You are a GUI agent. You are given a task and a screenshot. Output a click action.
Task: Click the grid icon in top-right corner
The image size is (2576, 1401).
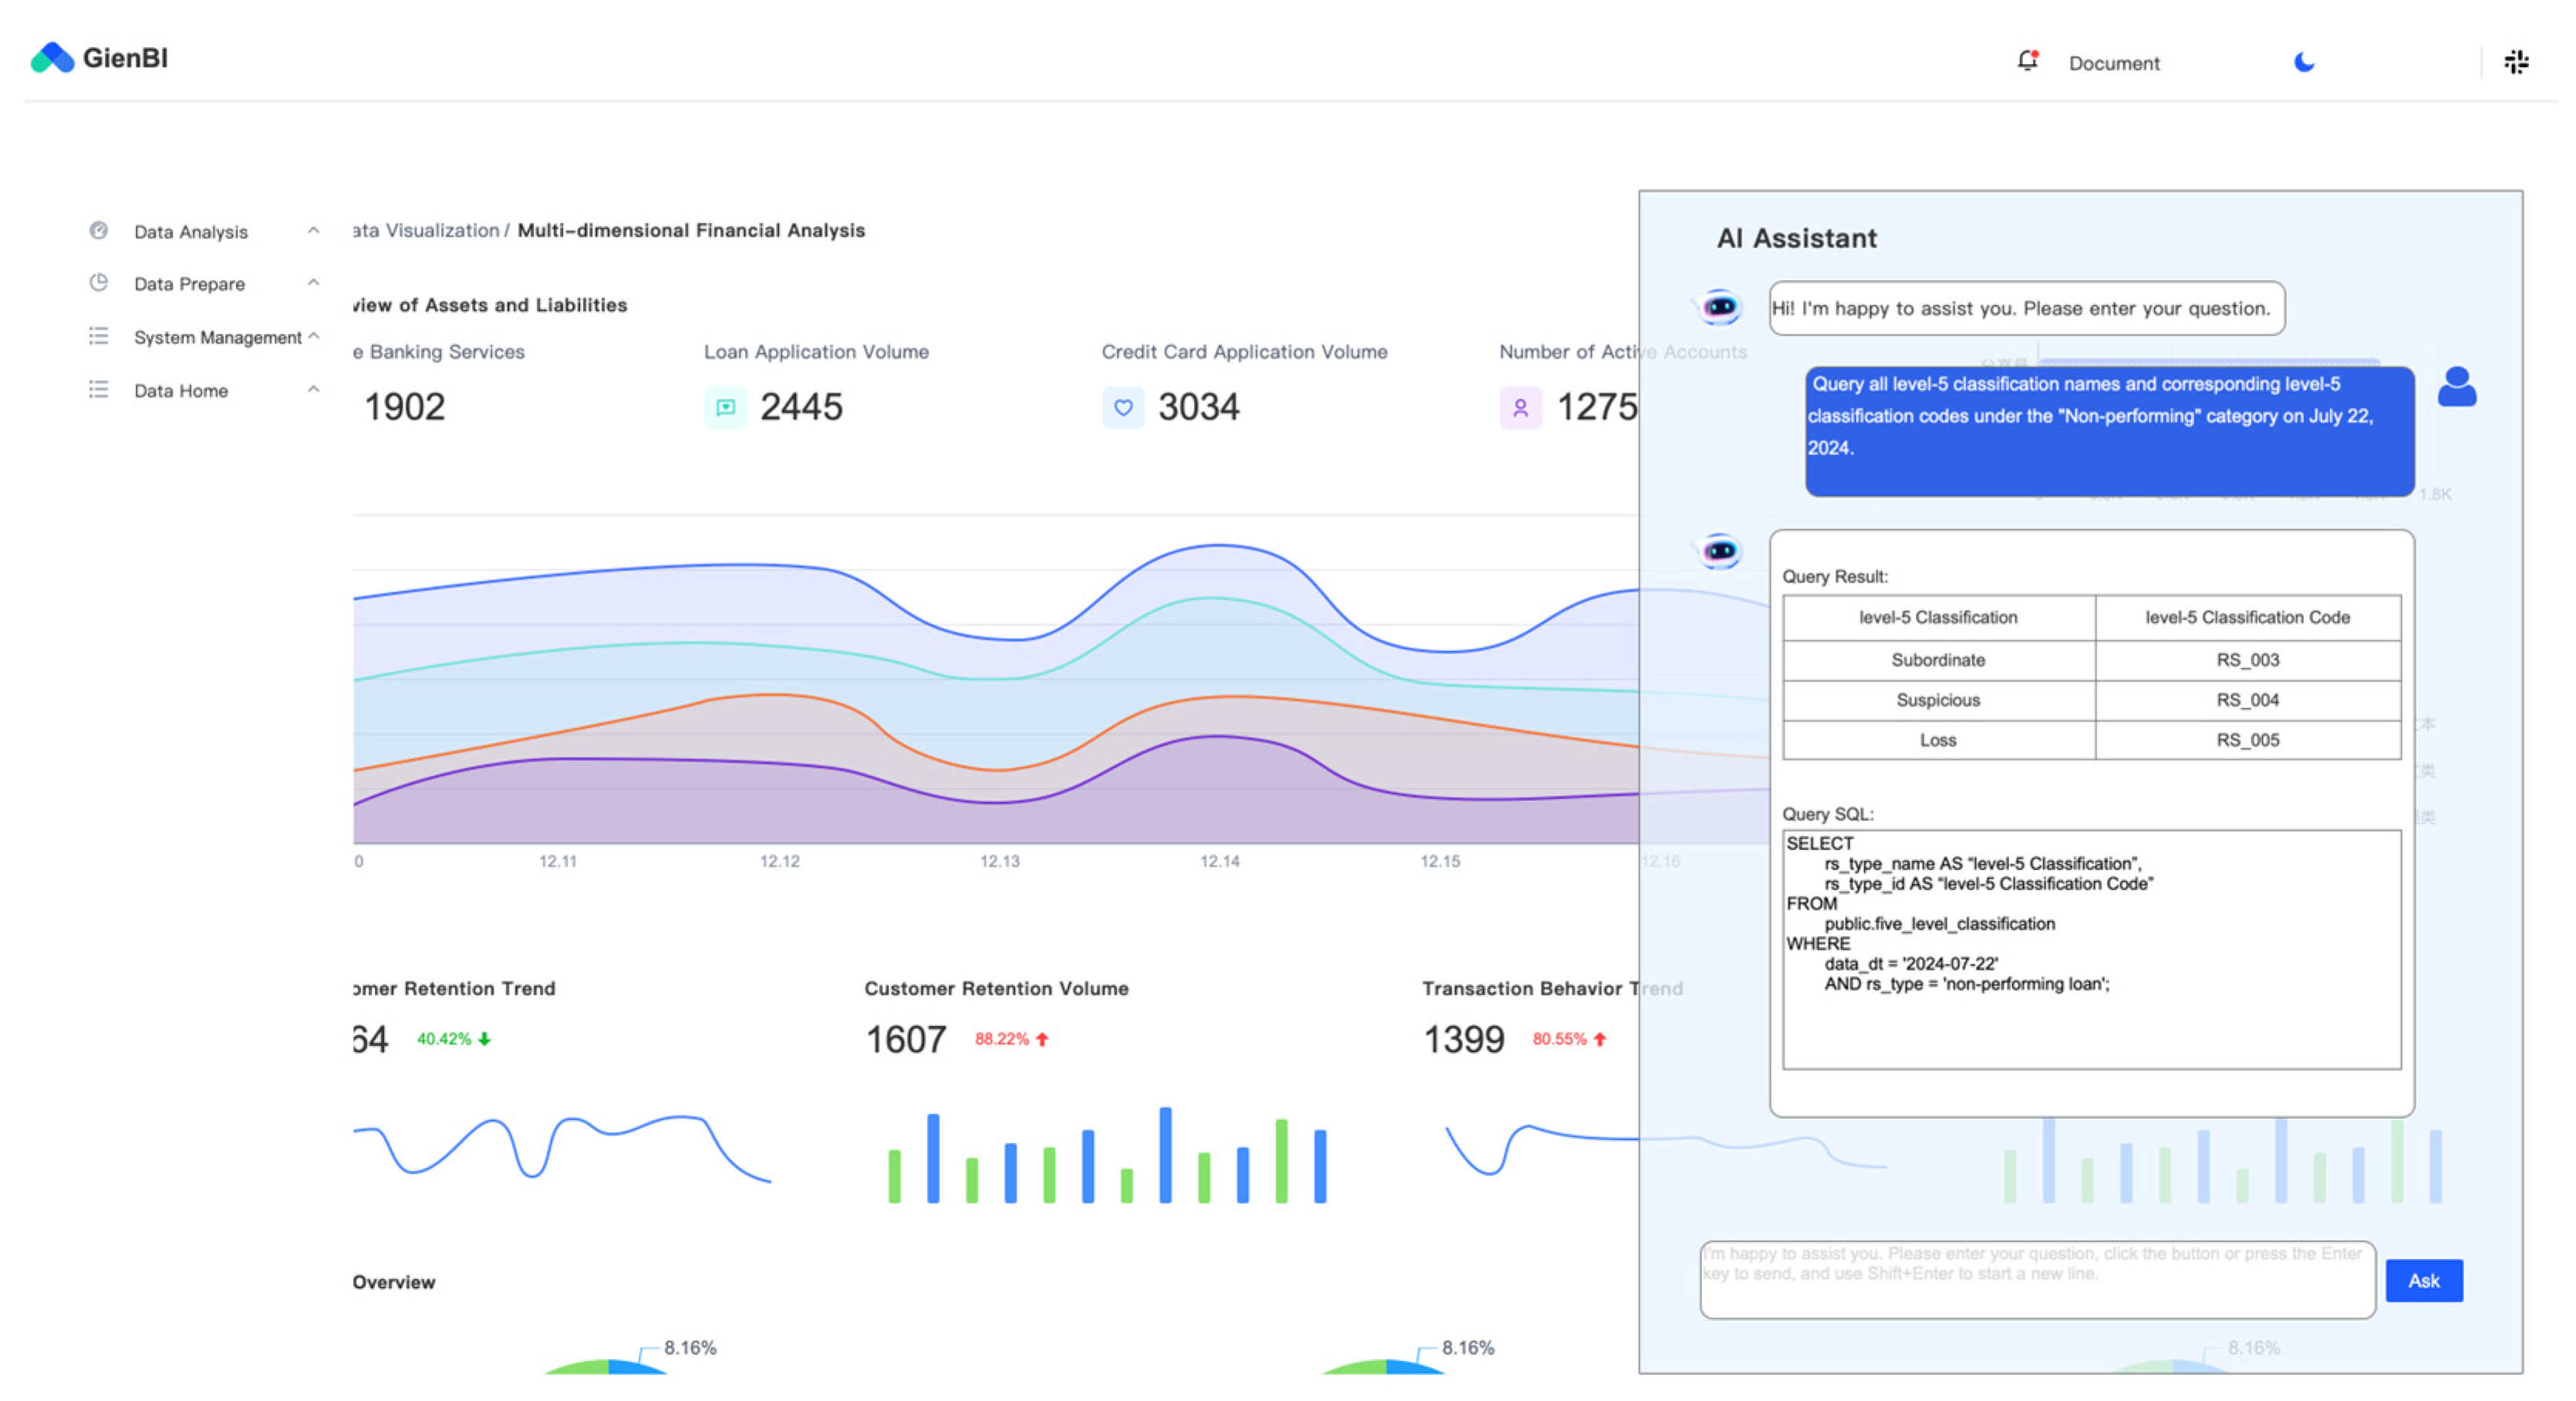[x=2516, y=62]
